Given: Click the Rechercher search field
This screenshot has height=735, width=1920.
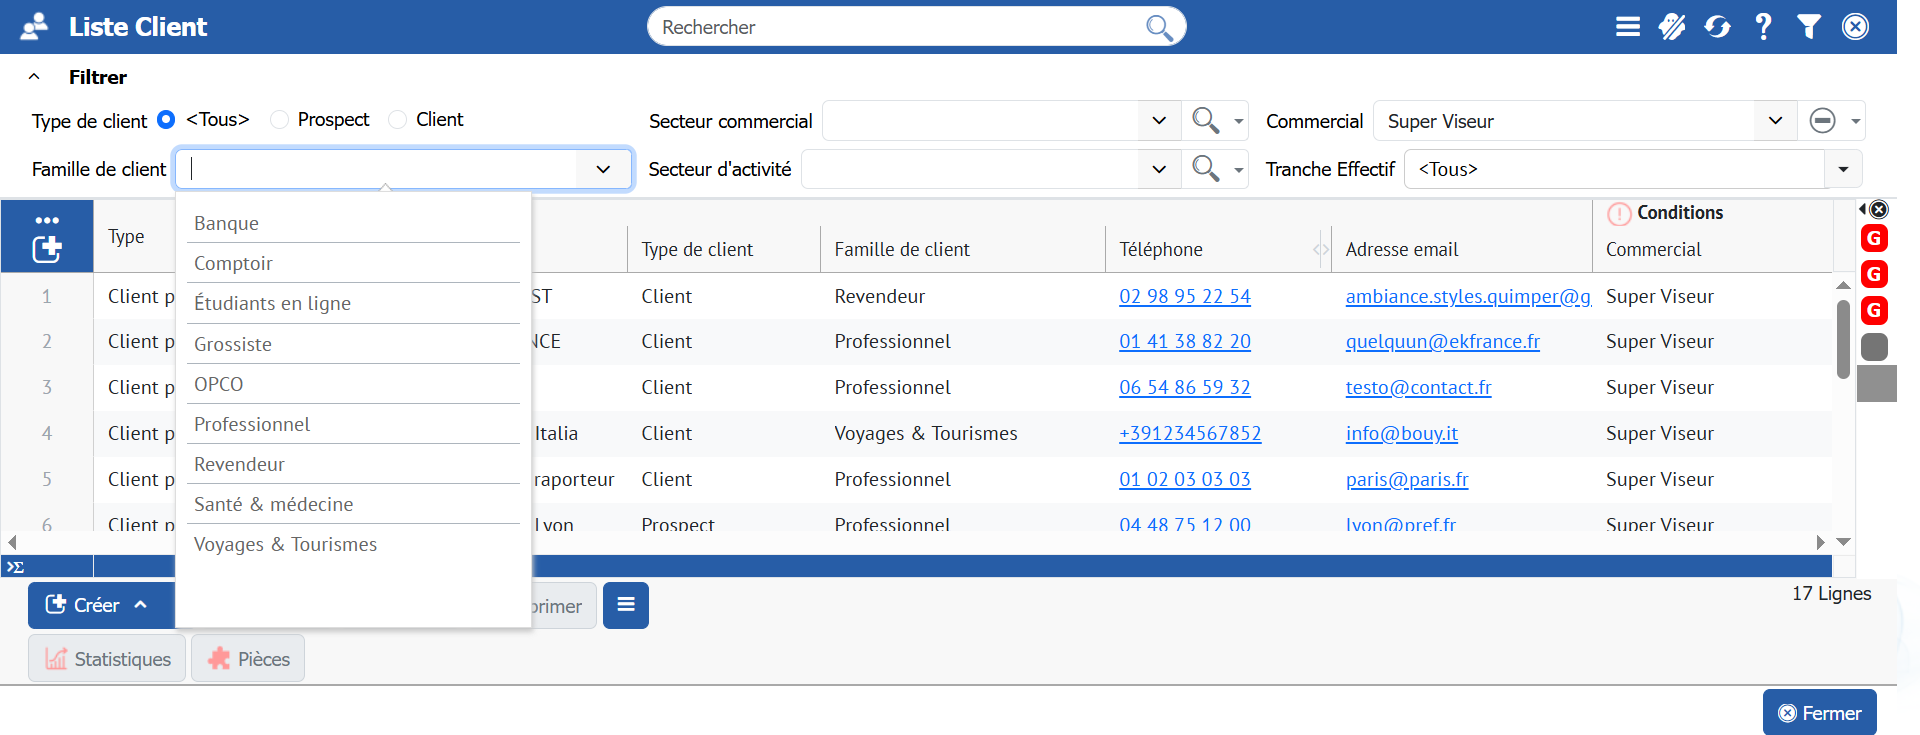Looking at the screenshot, I should (x=900, y=27).
